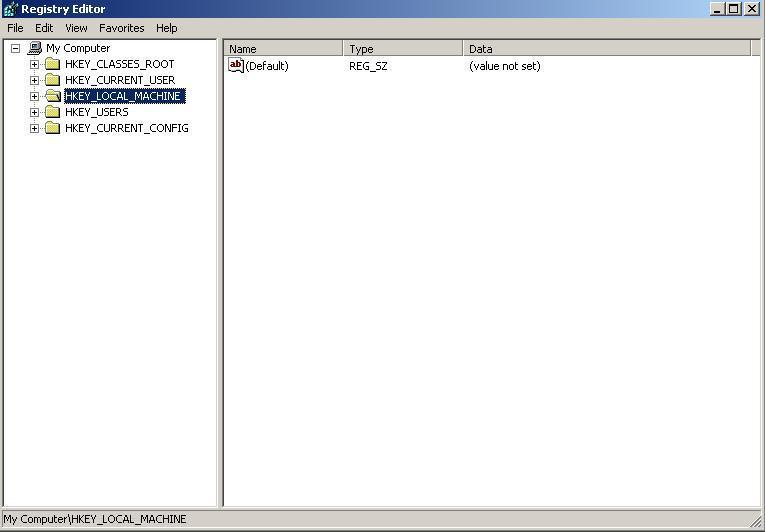Click the My Computer icon in tree
This screenshot has height=532, width=765.
tap(35, 48)
